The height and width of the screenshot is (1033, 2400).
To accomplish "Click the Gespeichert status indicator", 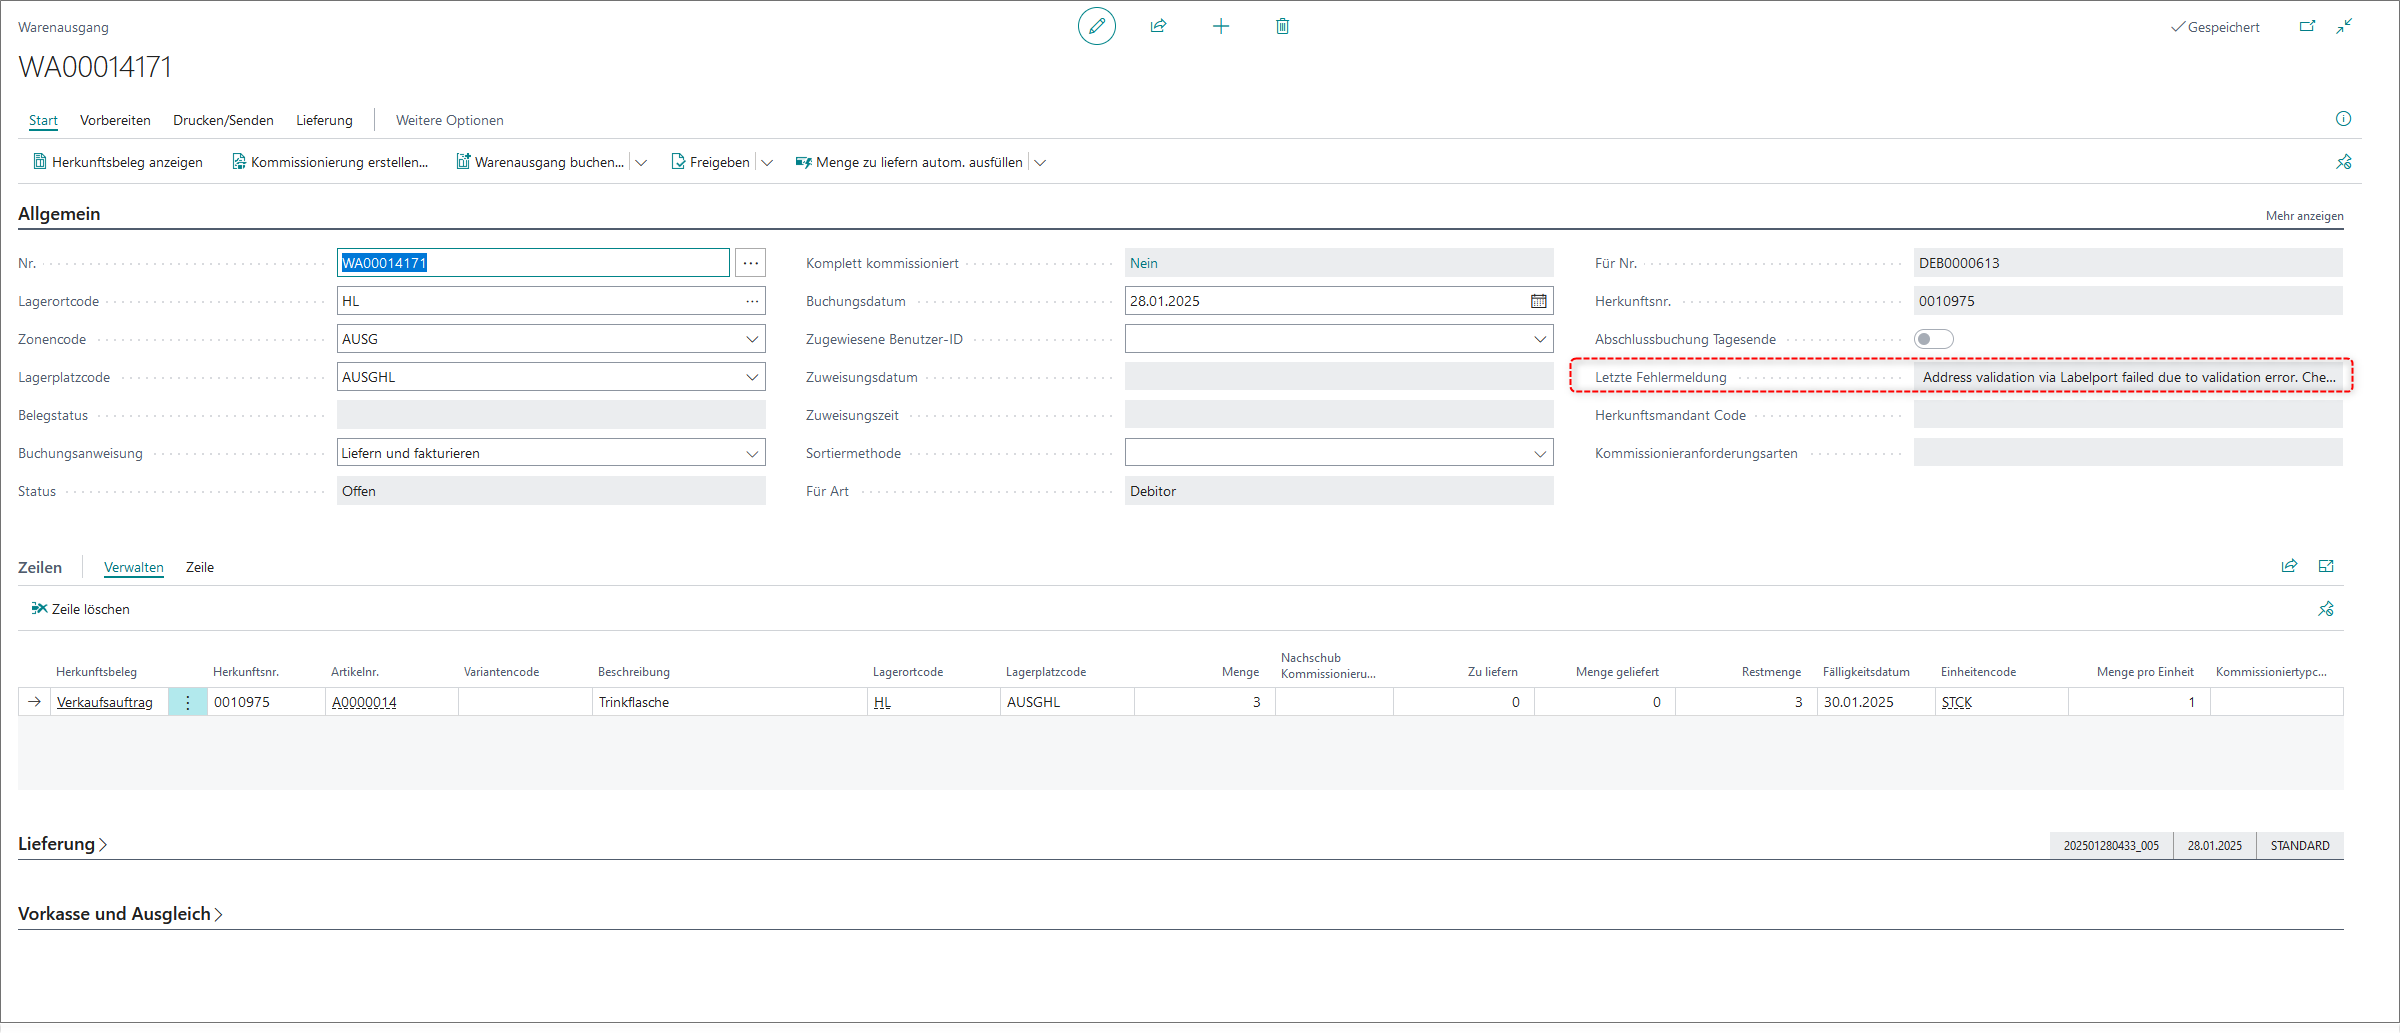I will pyautogui.click(x=2215, y=27).
